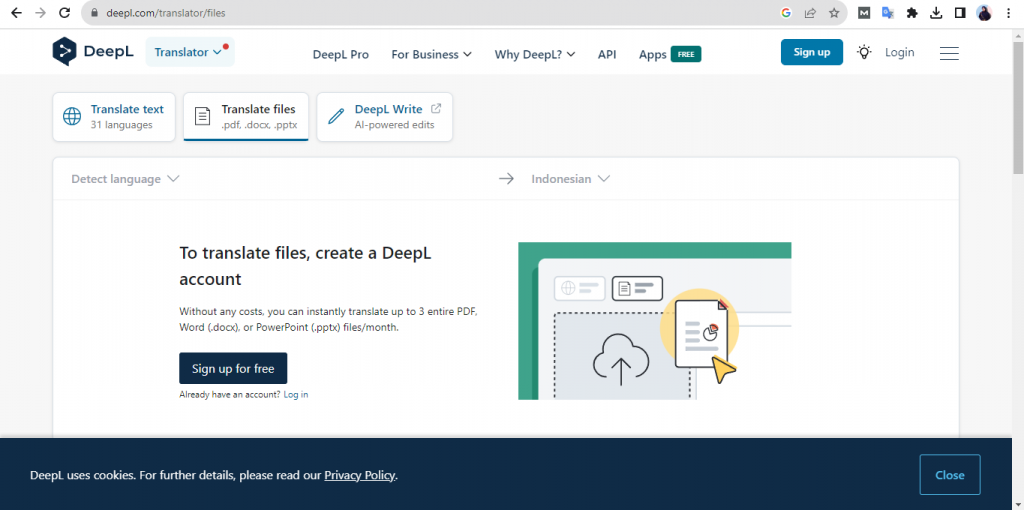Image resolution: width=1024 pixels, height=510 pixels.
Task: Open the hamburger menu icon
Action: 949,53
